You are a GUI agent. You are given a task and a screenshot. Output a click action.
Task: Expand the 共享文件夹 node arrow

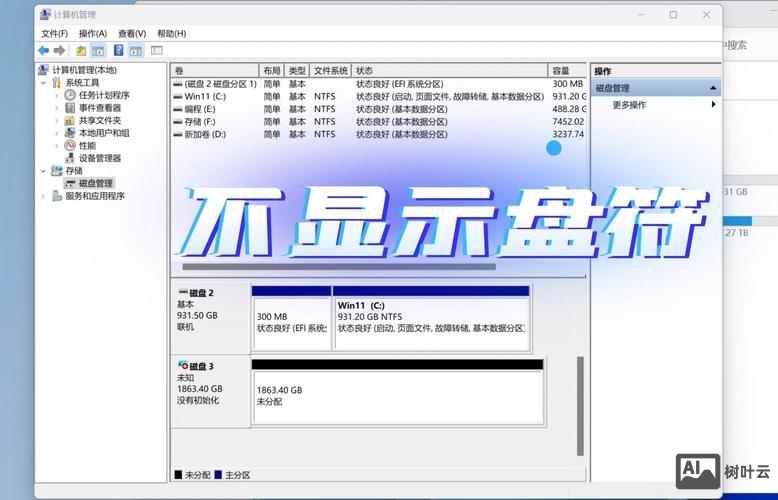point(57,121)
